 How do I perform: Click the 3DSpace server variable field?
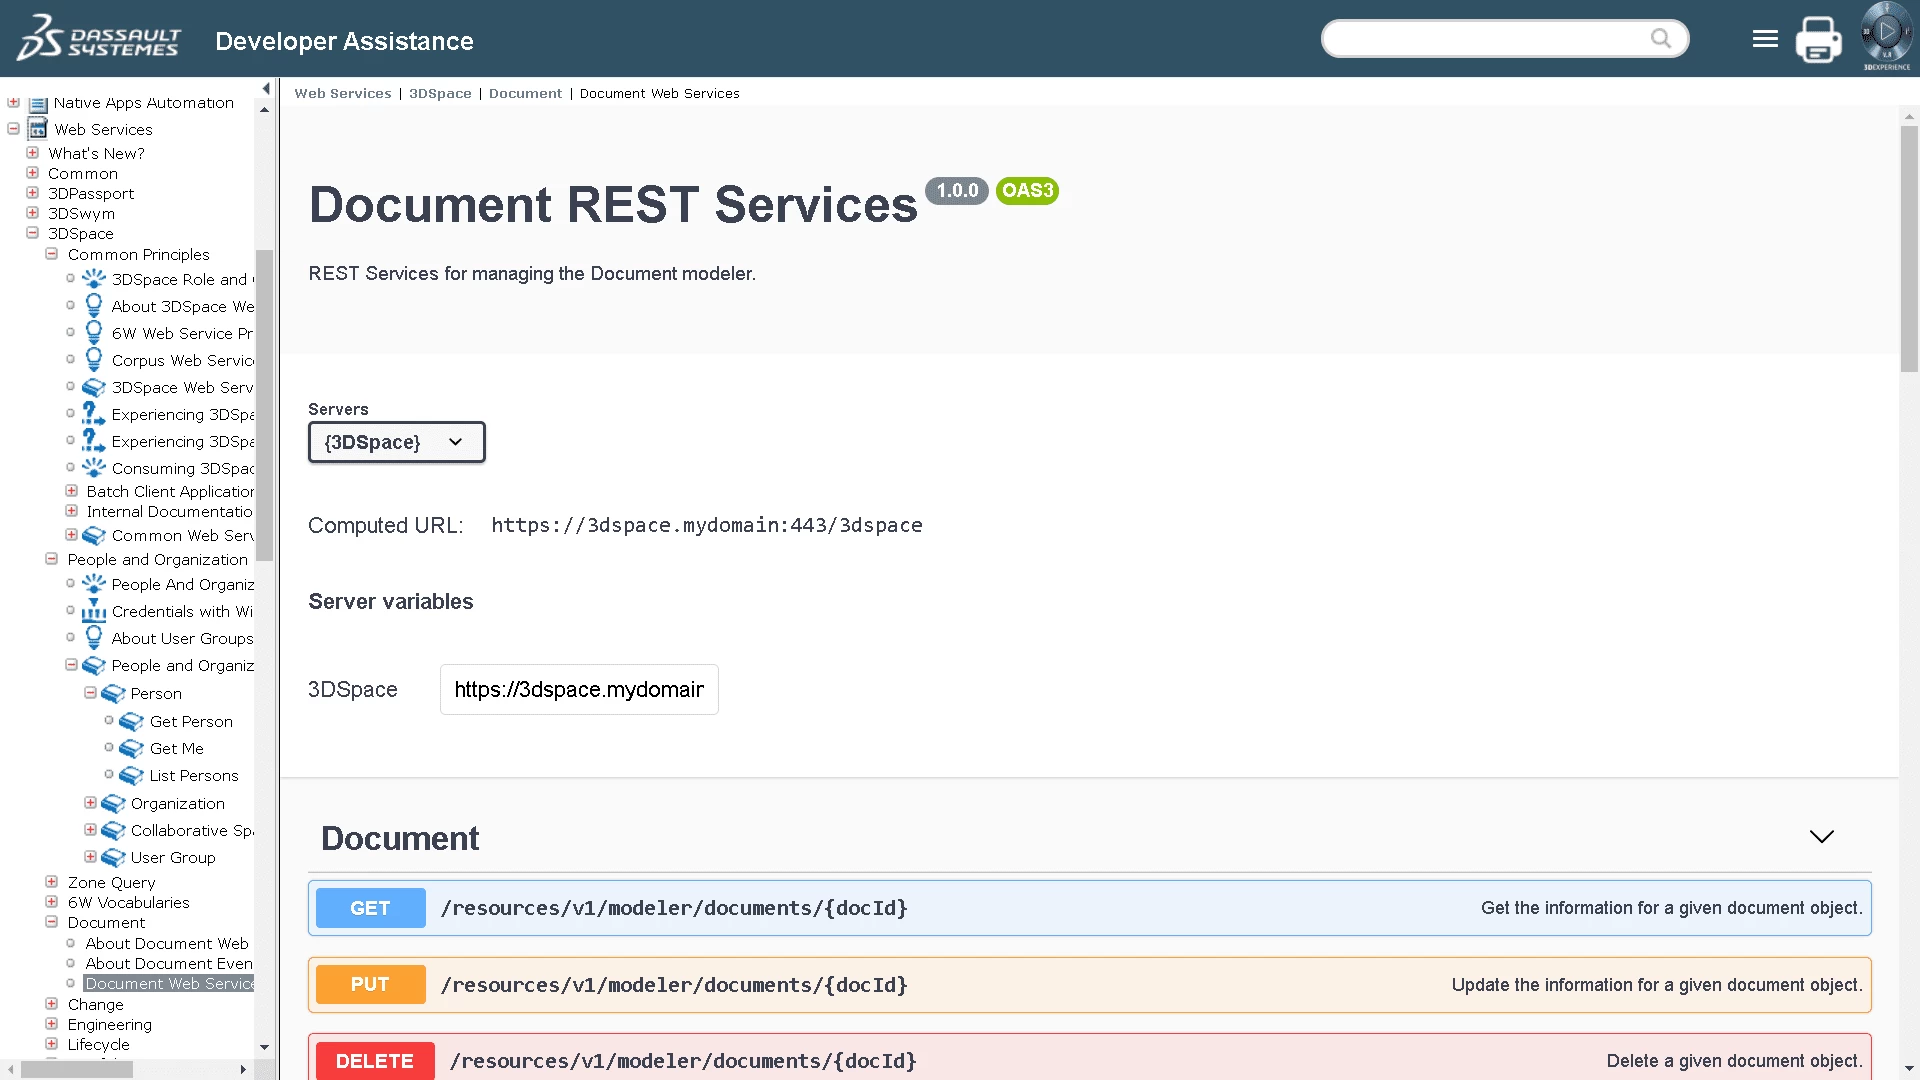(x=579, y=690)
